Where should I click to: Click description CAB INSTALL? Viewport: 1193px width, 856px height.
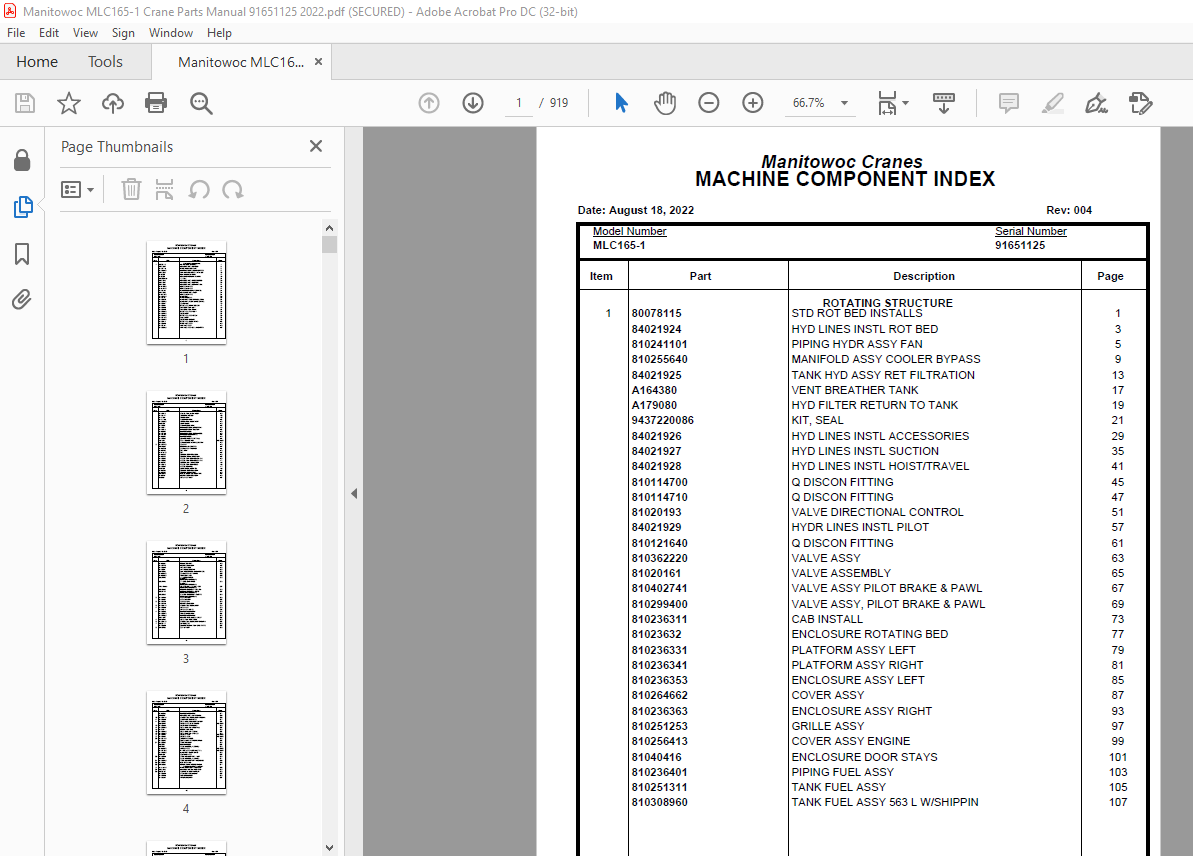click(827, 619)
